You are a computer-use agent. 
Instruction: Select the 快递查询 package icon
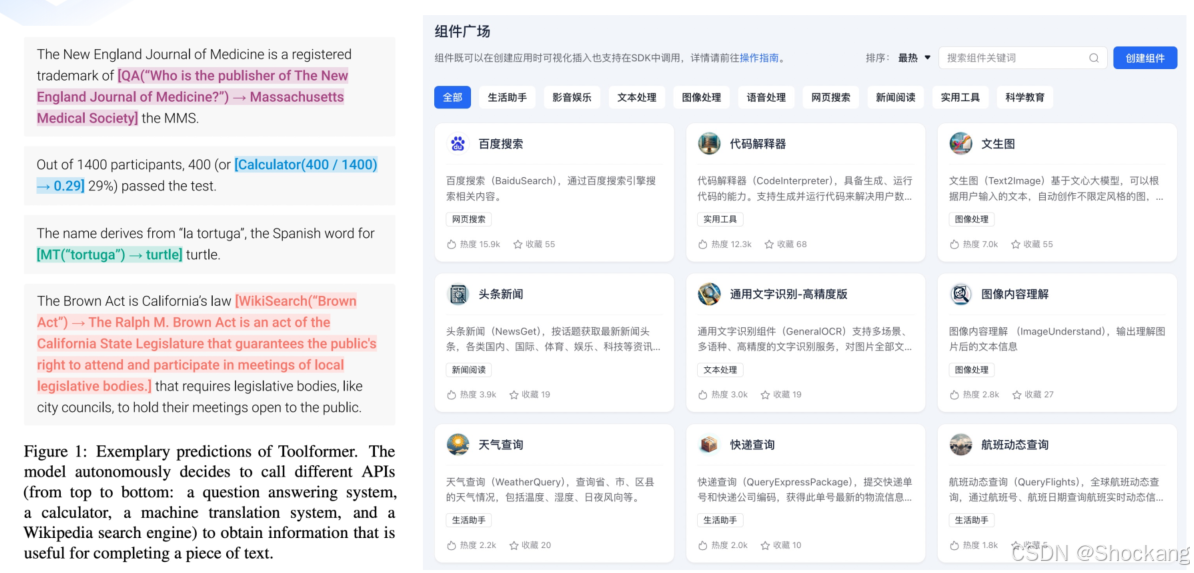coord(709,444)
